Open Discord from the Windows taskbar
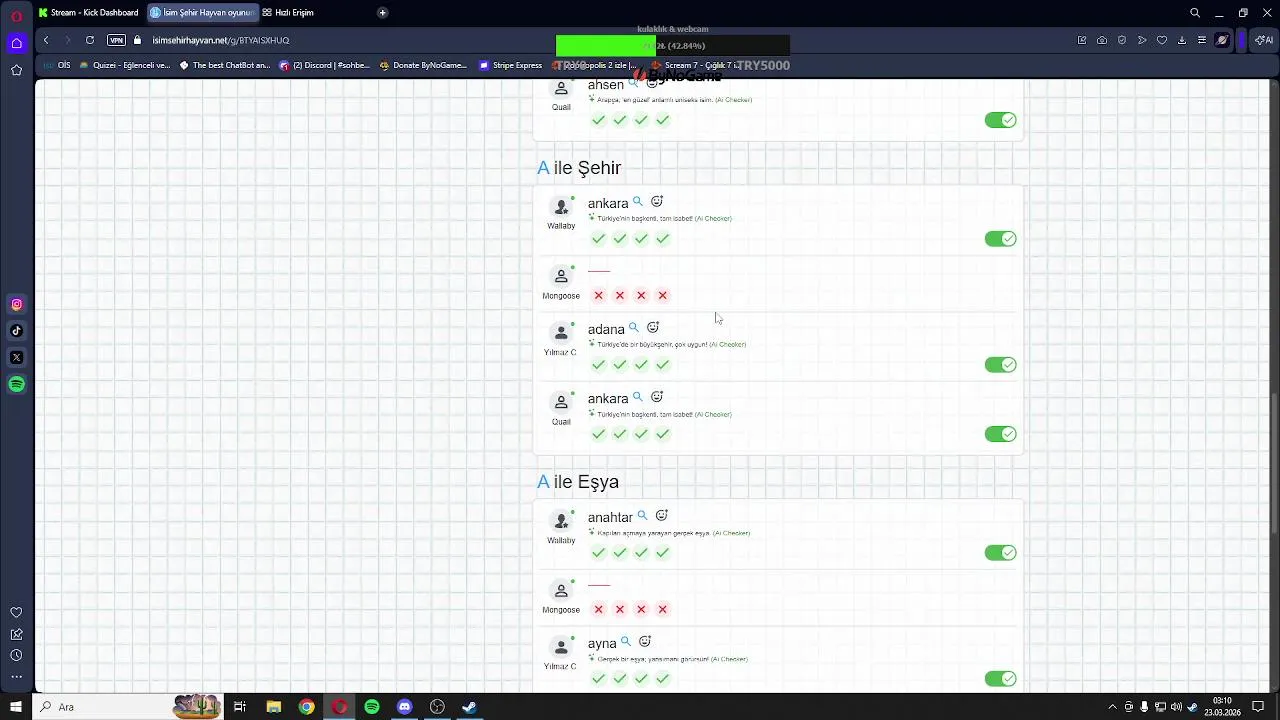1280x720 pixels. (404, 707)
